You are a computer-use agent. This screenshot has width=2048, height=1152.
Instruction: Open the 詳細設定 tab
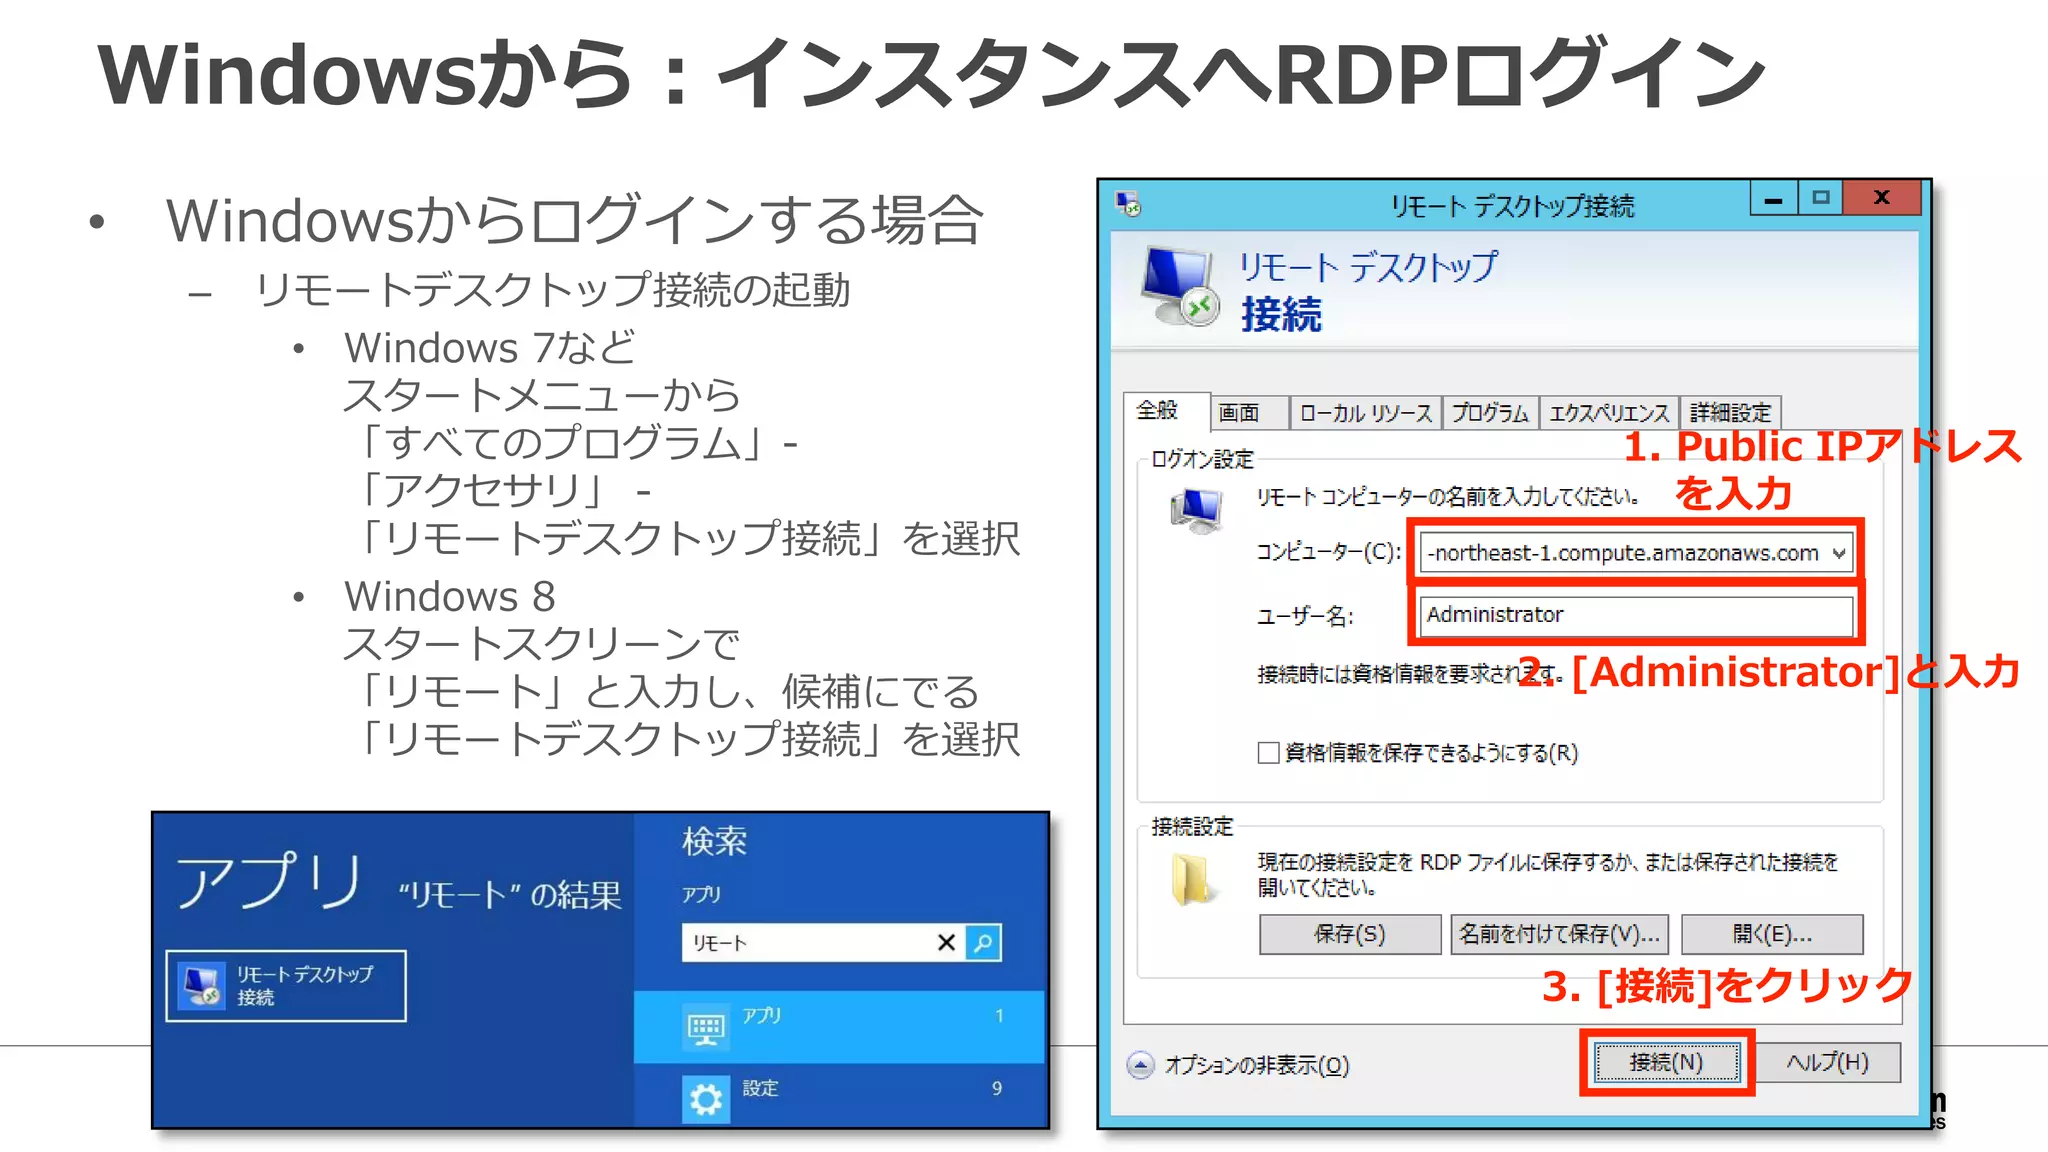[1730, 413]
